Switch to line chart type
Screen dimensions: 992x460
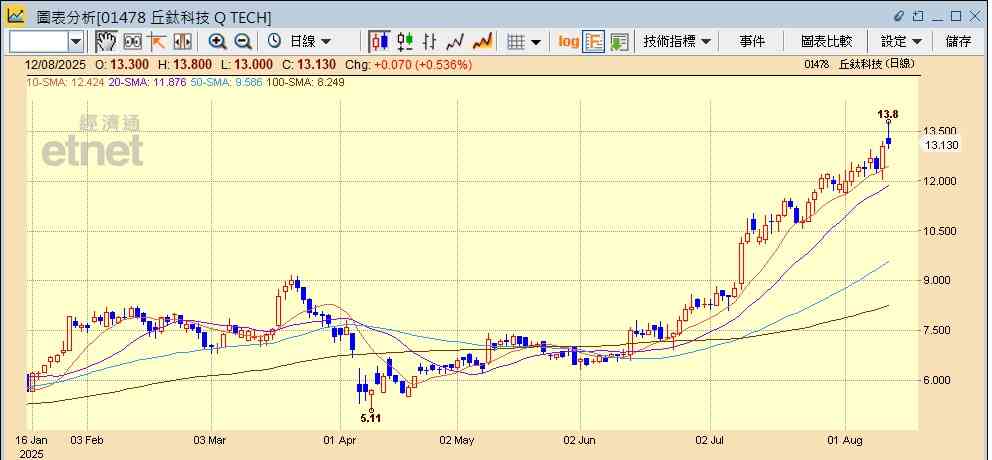click(x=455, y=42)
